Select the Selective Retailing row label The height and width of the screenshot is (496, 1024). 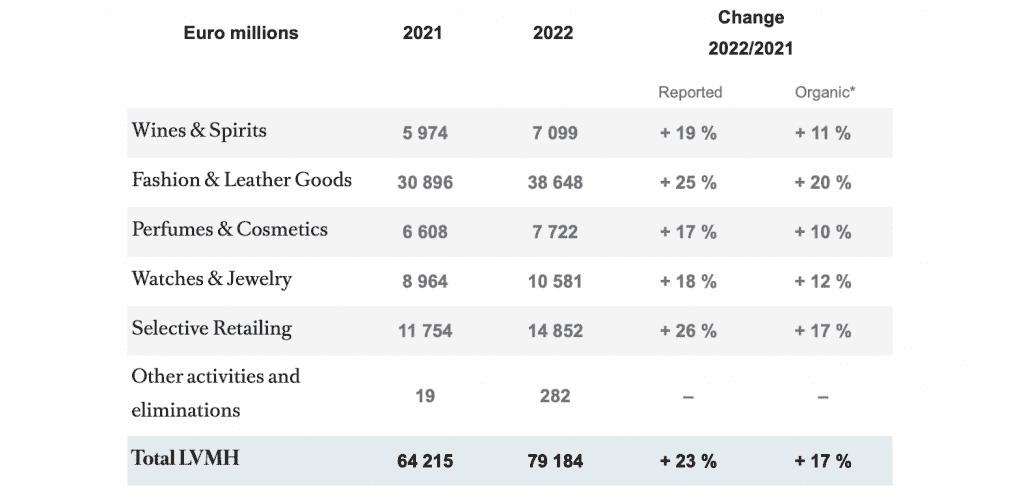click(211, 328)
